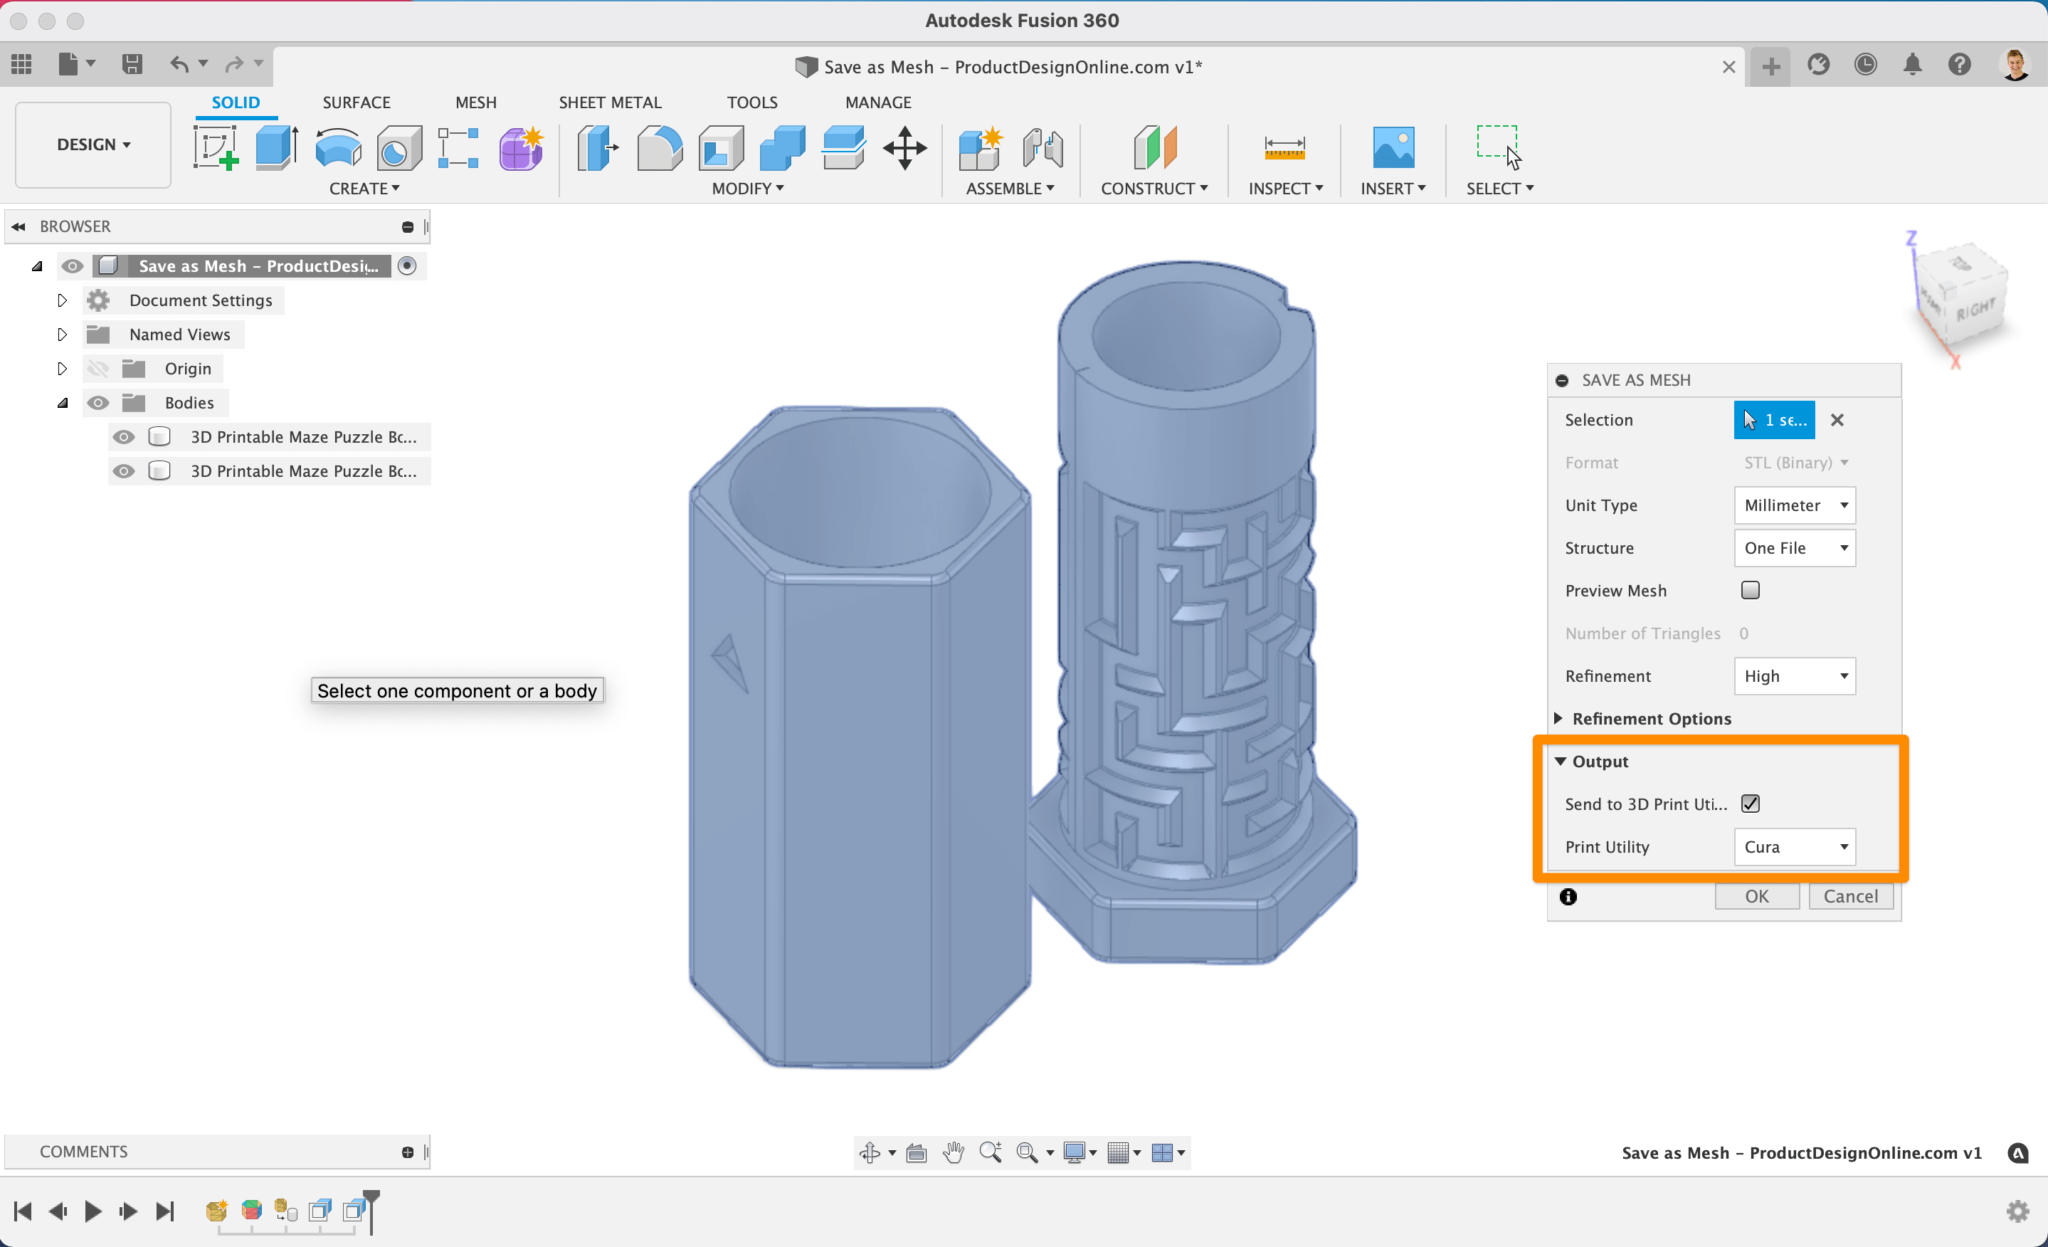Hide the first 3D Printable Maze Puzzle body

click(x=123, y=436)
